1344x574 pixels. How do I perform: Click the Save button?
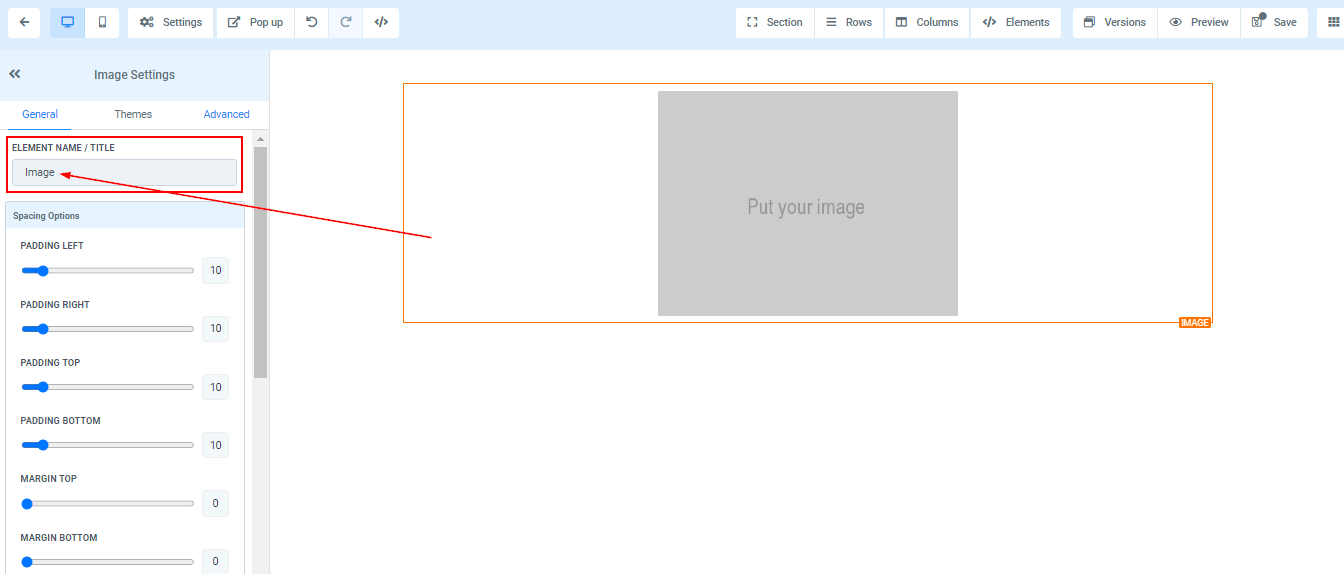[1274, 22]
